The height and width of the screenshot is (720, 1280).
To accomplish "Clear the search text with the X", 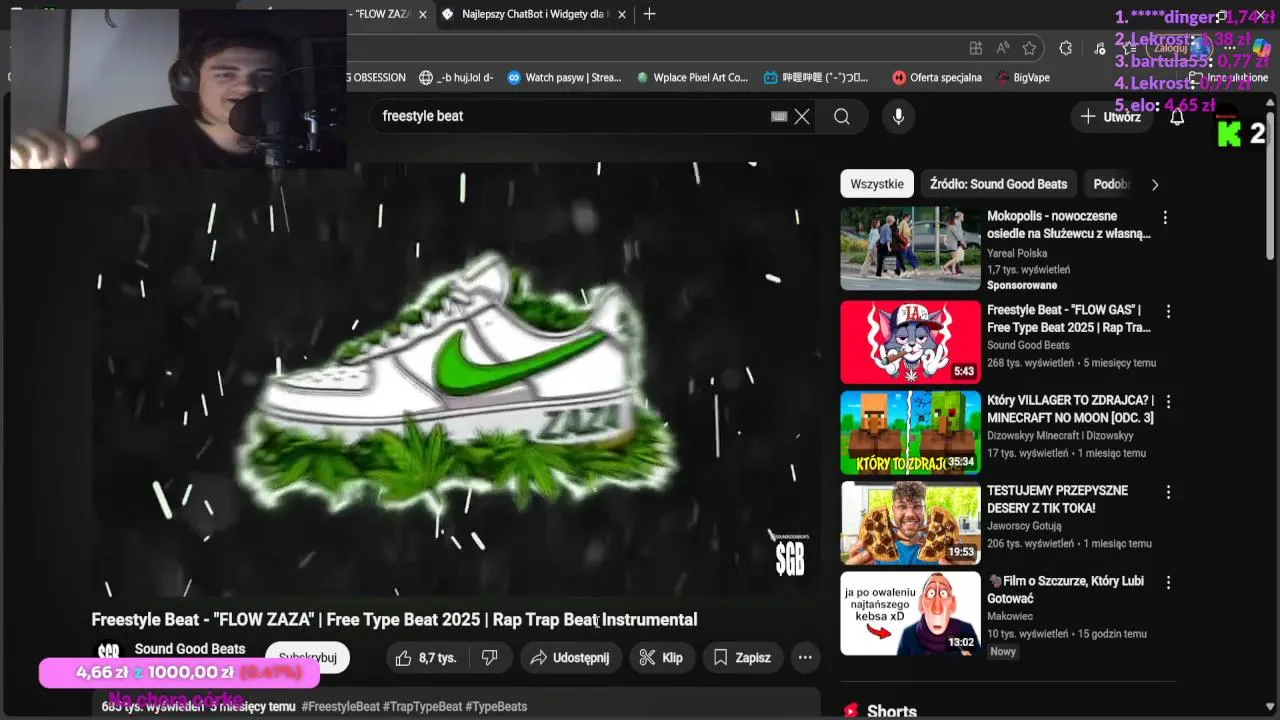I will (x=802, y=117).
